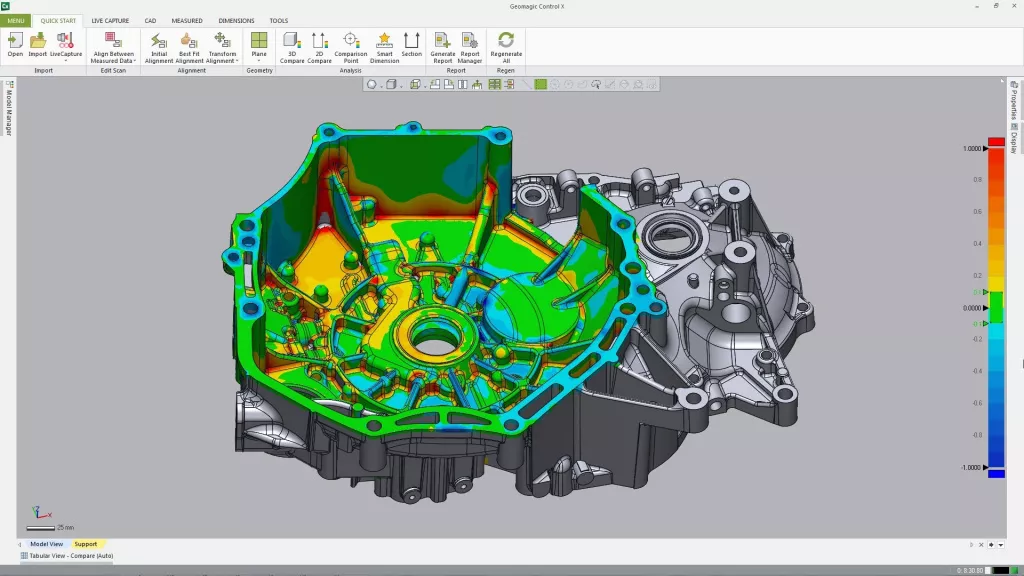This screenshot has height=576, width=1024.
Task: Add a Comparison Point
Action: [351, 45]
